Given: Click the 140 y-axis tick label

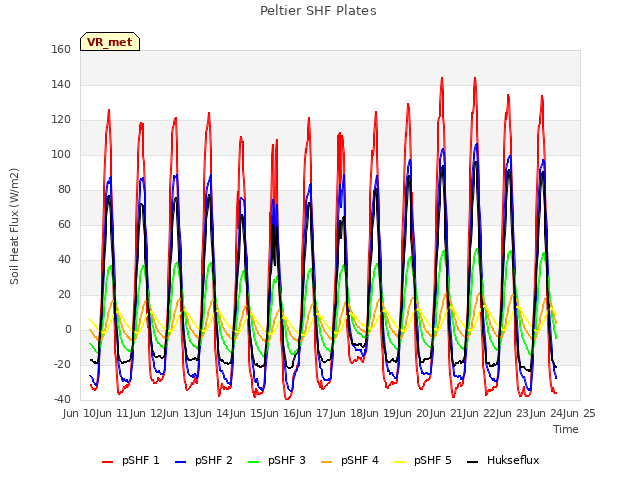Looking at the screenshot, I should [x=61, y=84].
